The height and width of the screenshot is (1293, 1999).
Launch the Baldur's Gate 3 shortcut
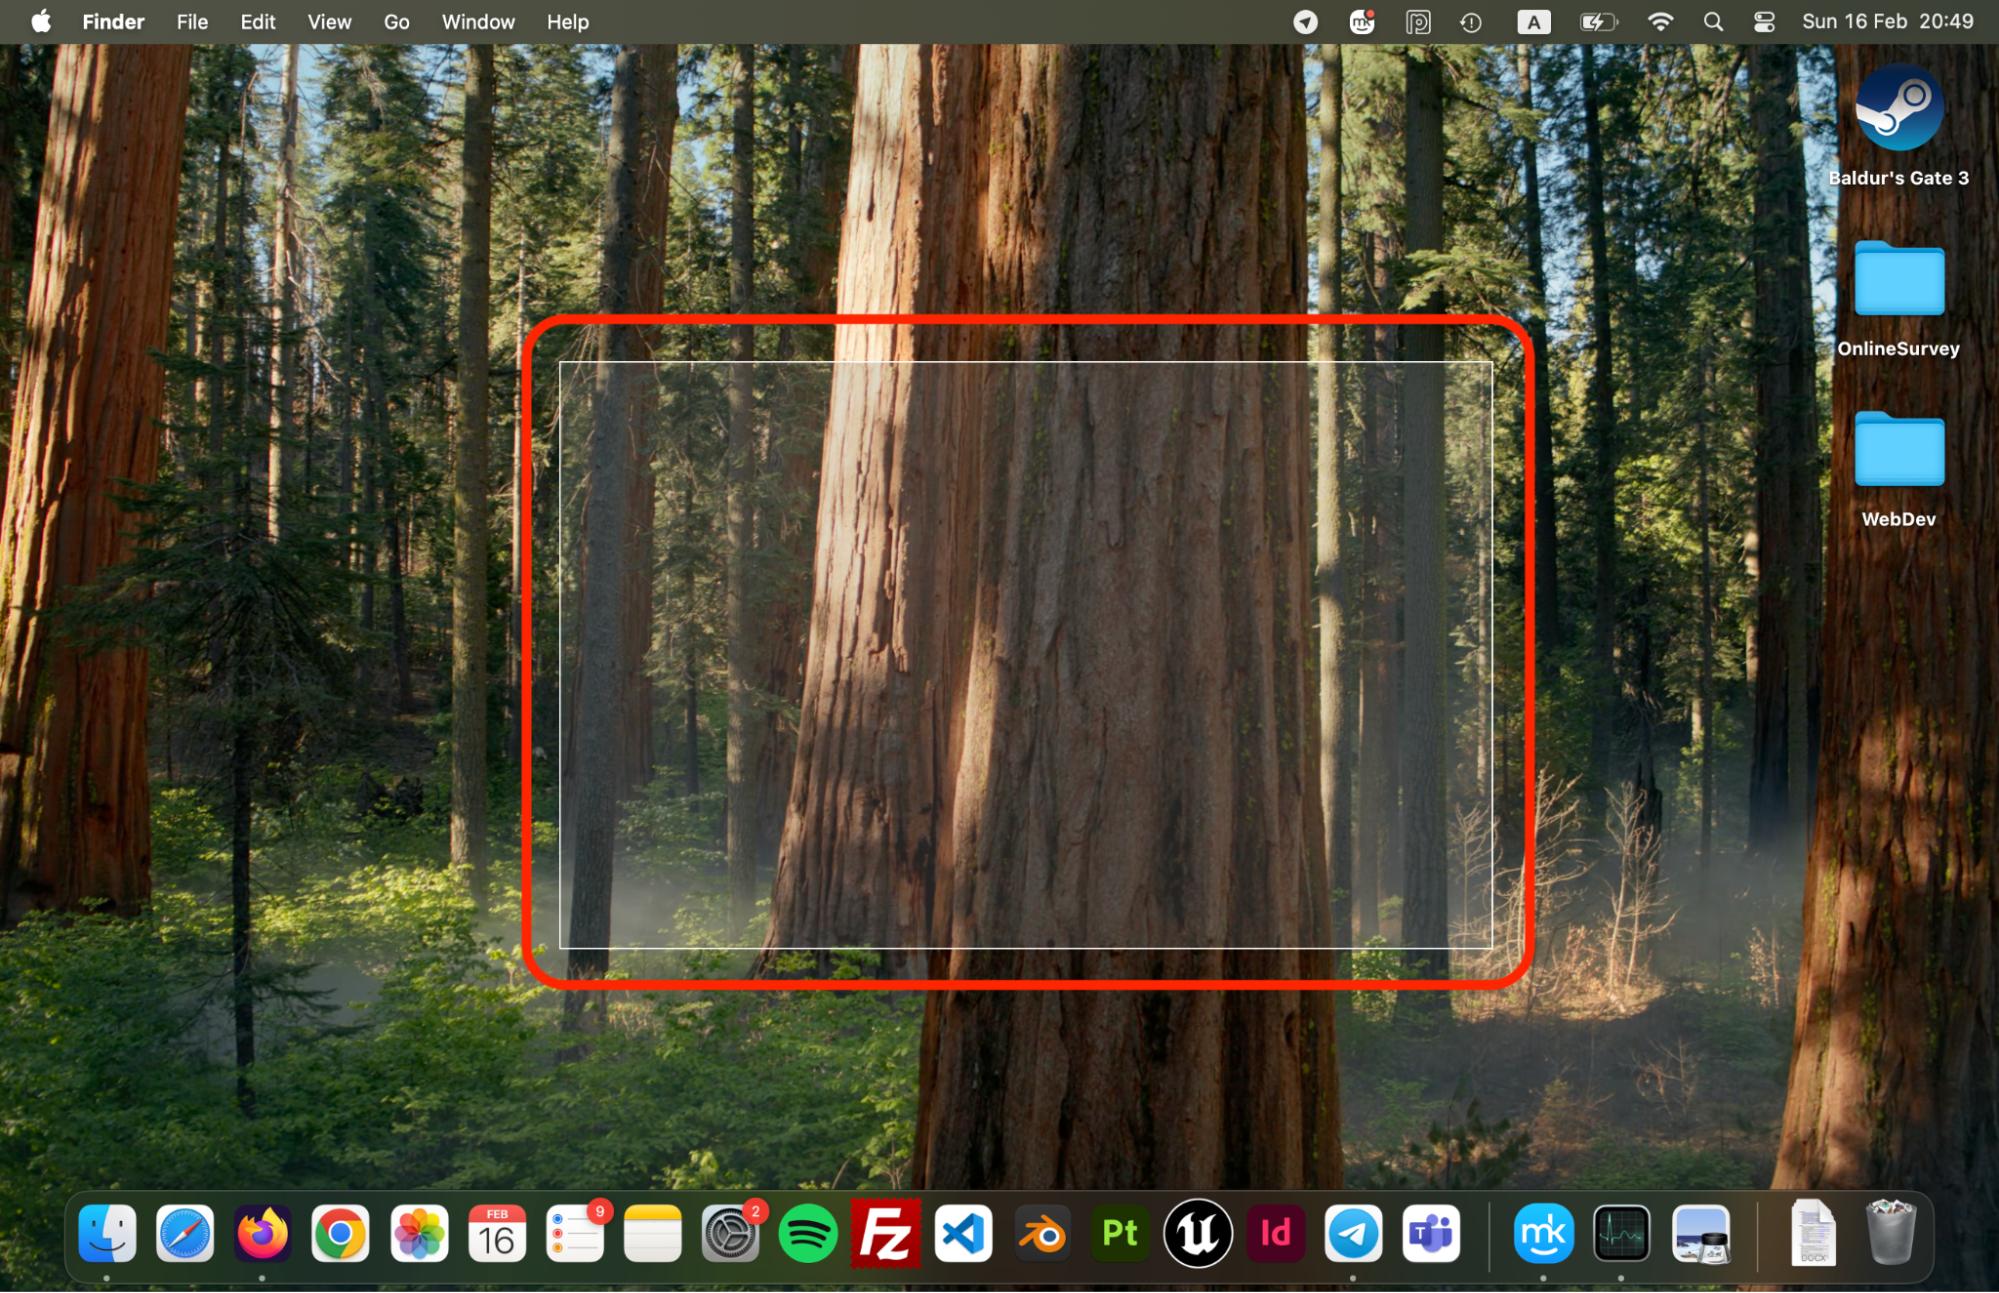[1898, 105]
